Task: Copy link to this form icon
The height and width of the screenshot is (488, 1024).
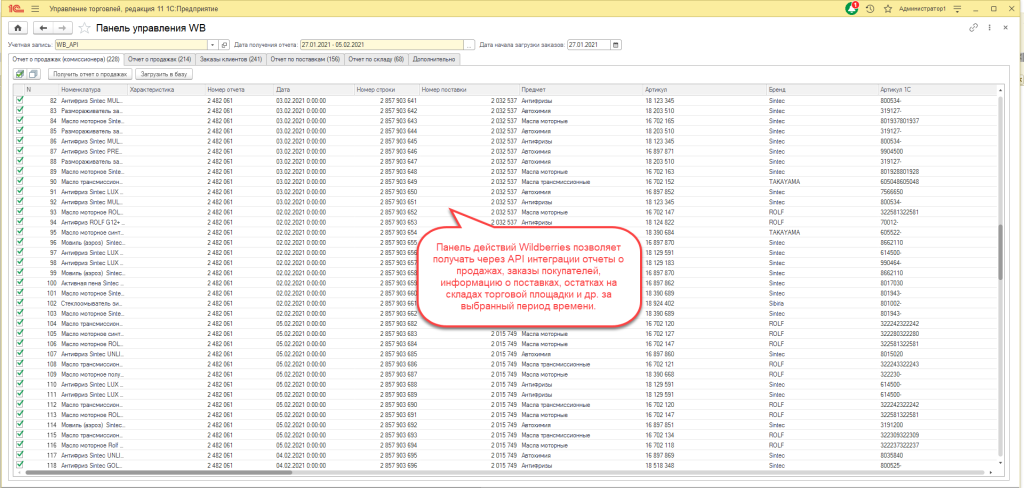Action: (x=975, y=28)
